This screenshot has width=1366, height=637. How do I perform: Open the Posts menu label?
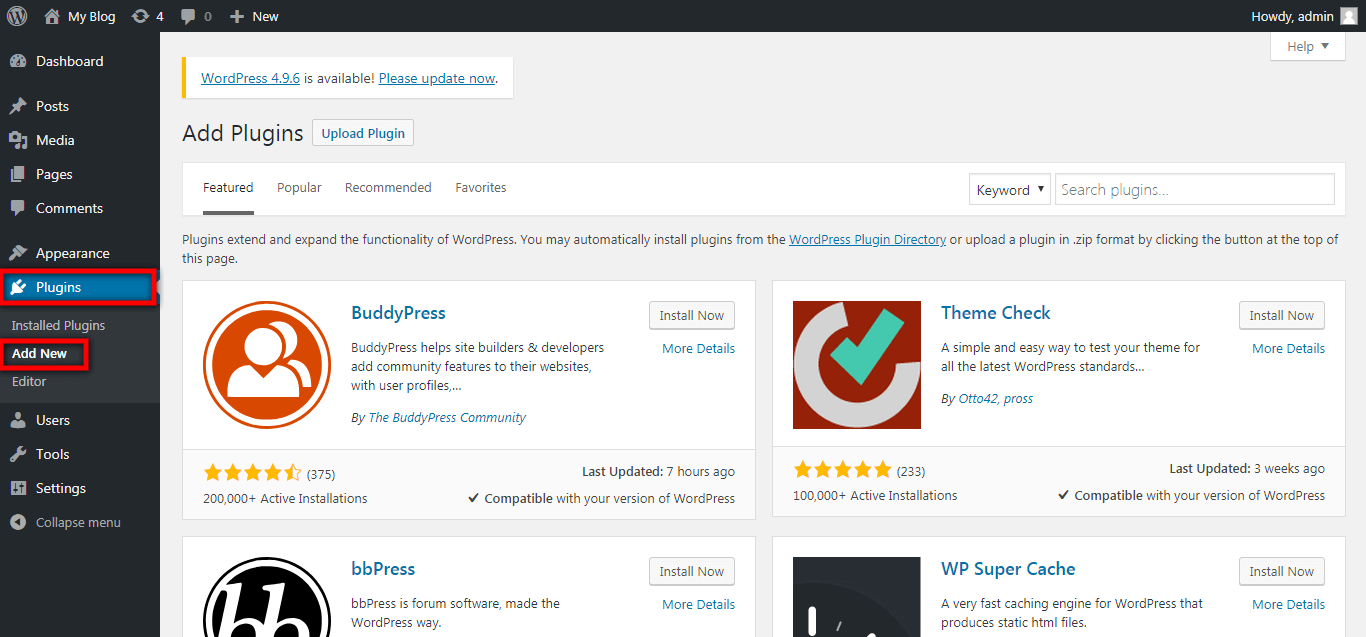[53, 106]
